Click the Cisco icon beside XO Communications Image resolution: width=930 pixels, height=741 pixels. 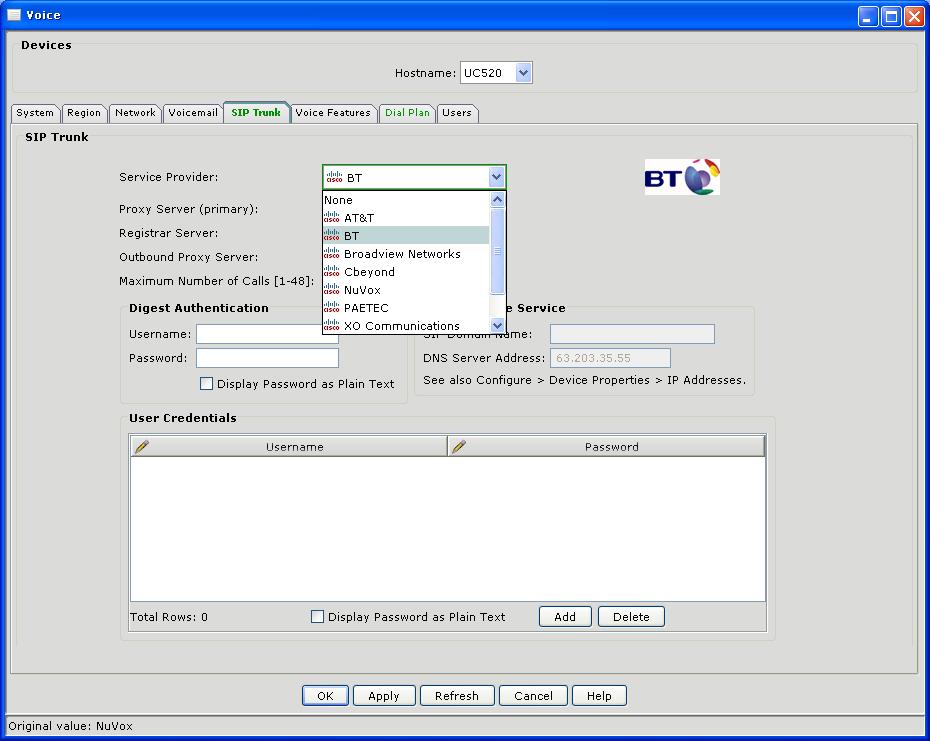pyautogui.click(x=332, y=326)
